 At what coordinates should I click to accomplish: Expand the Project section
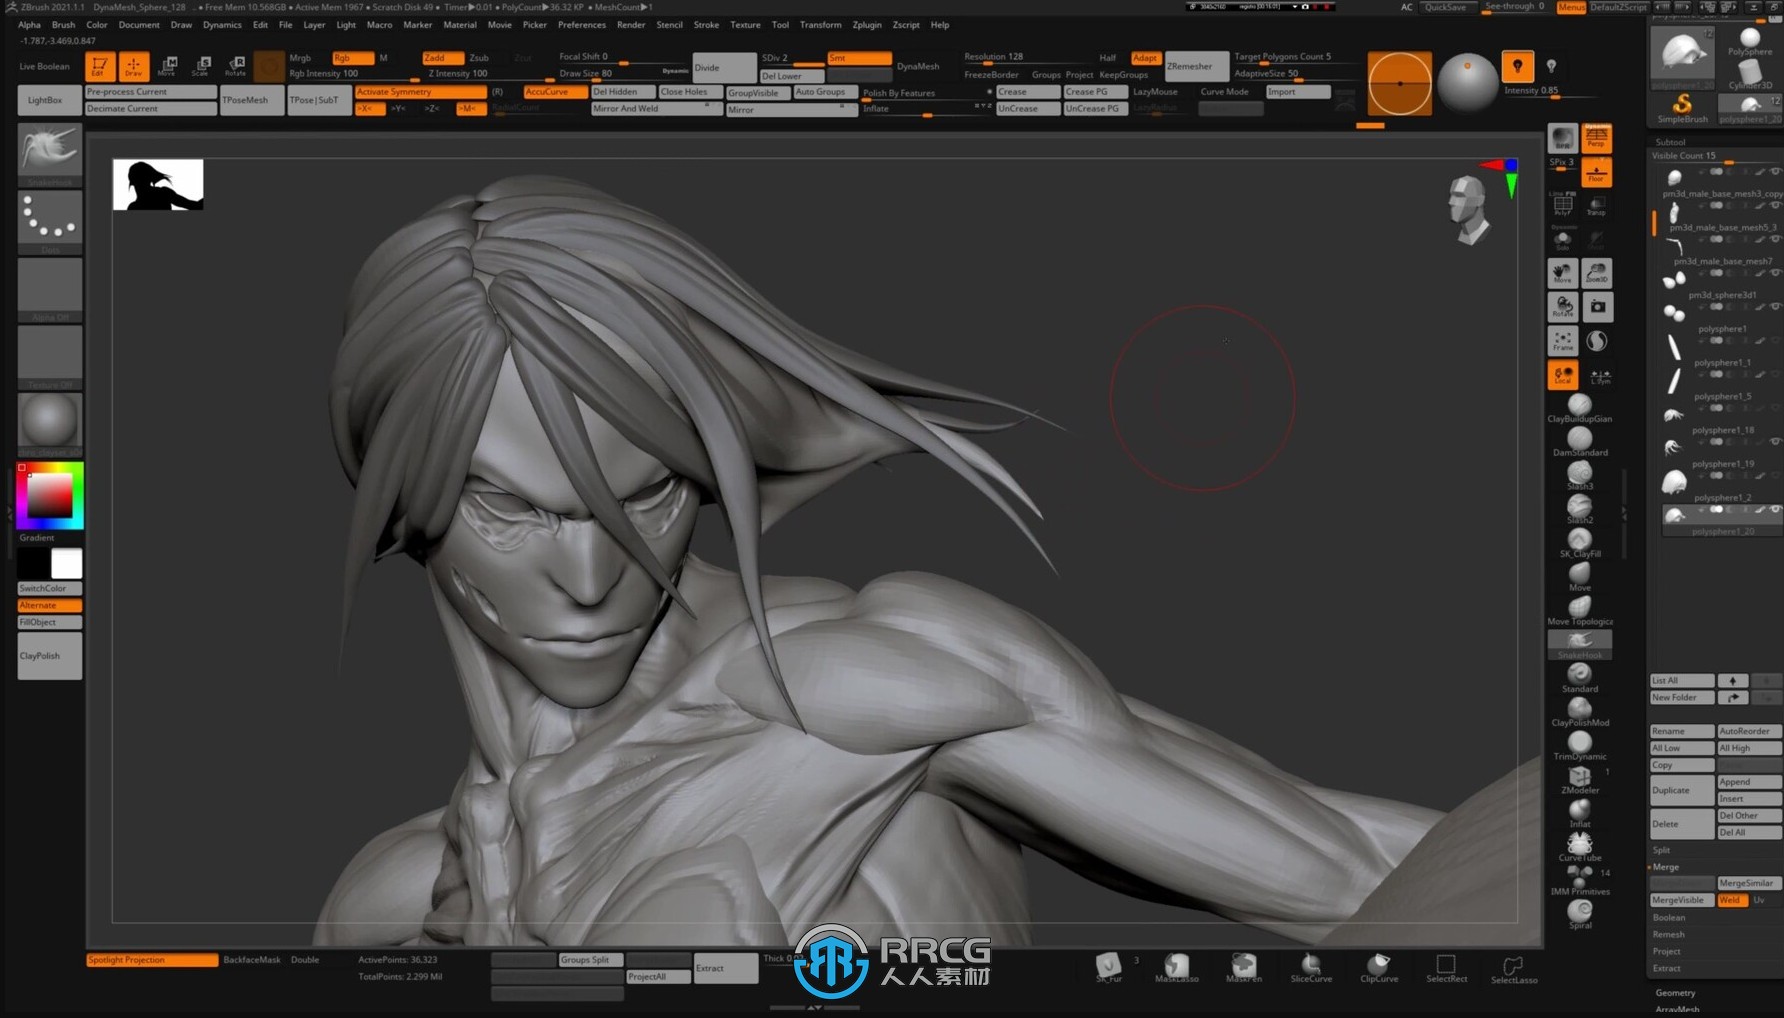(1667, 951)
